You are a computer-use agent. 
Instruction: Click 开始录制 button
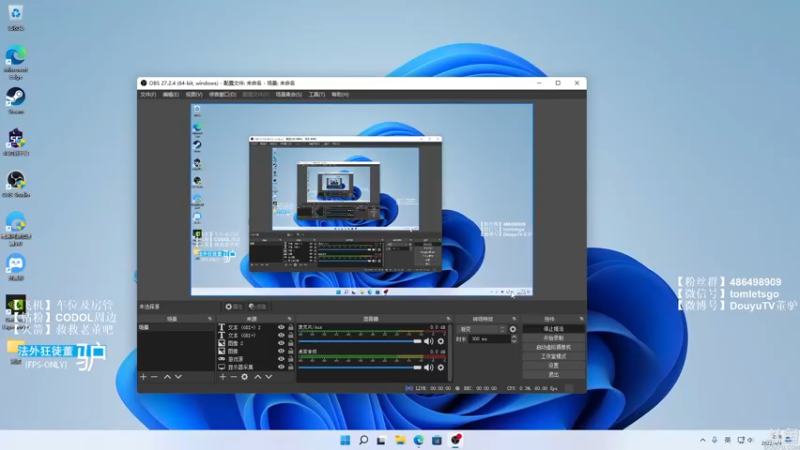[x=554, y=338]
